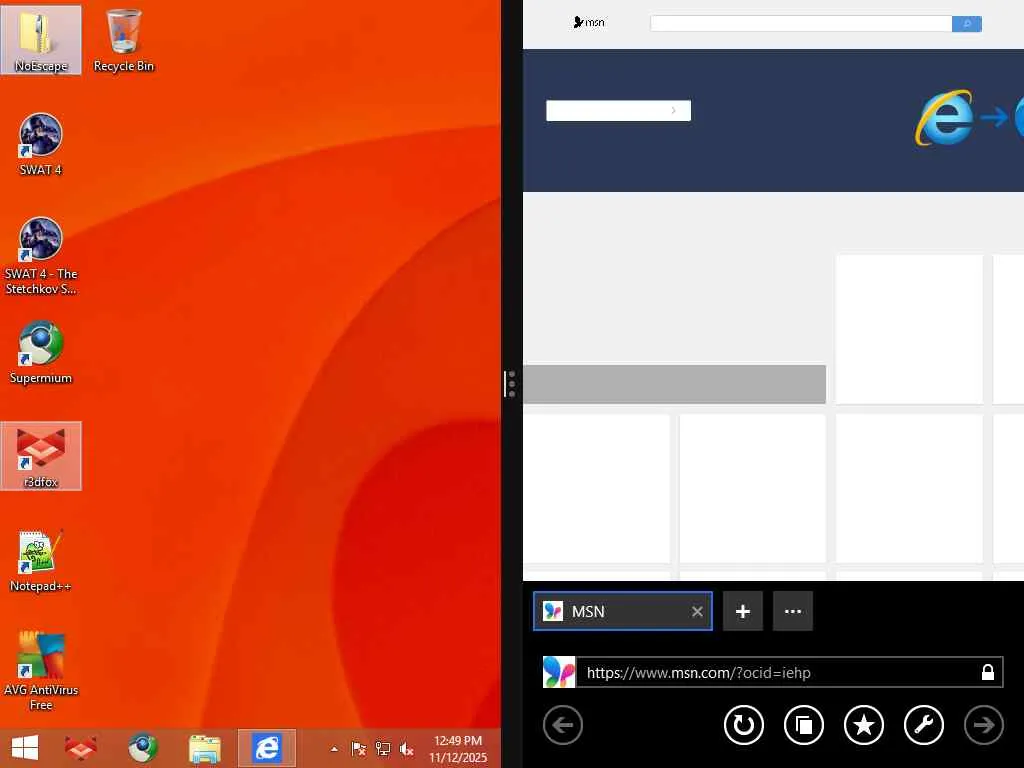This screenshot has height=768, width=1024.
Task: Open the network status tray icon
Action: pyautogui.click(x=383, y=749)
